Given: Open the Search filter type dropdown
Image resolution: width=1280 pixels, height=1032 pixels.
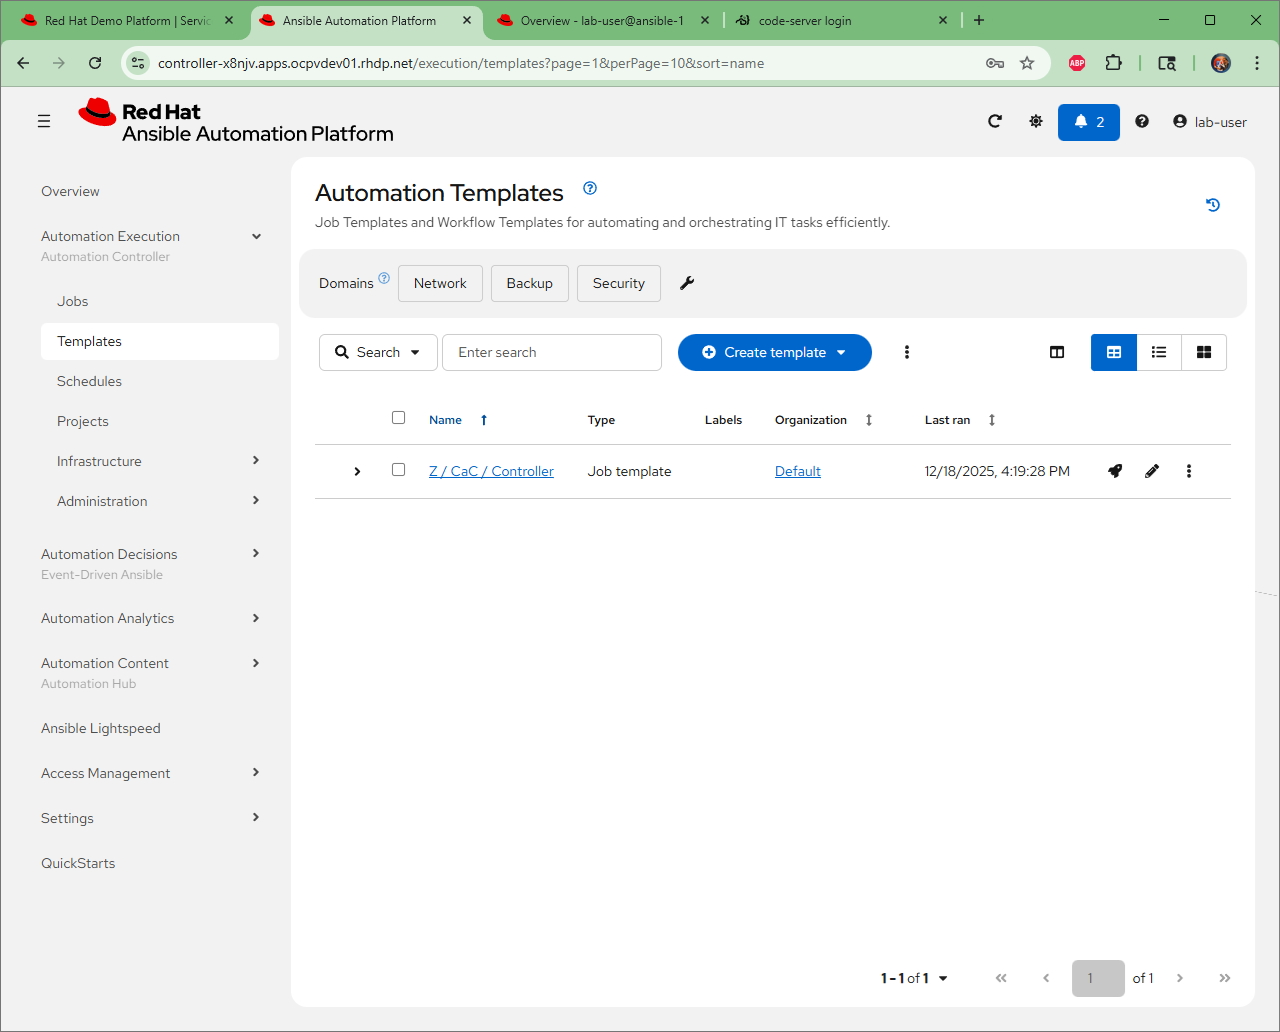Looking at the screenshot, I should [x=378, y=352].
